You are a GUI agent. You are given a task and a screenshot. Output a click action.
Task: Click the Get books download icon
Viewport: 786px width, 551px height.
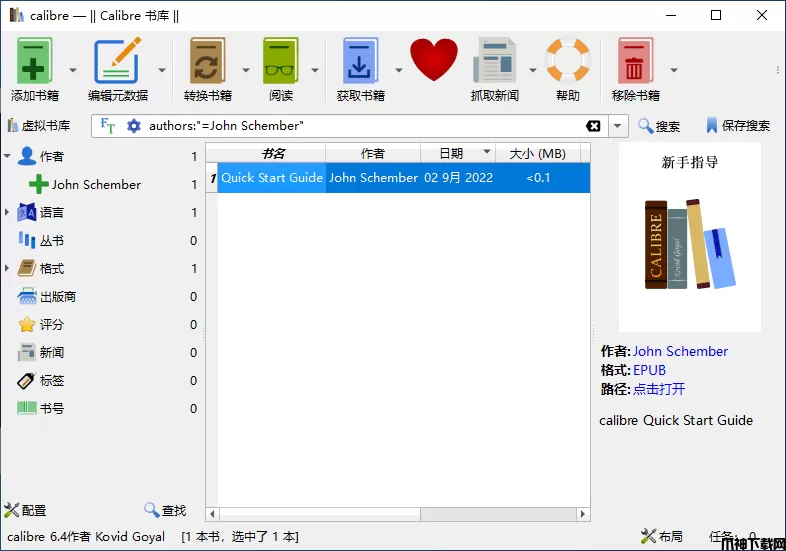point(360,60)
